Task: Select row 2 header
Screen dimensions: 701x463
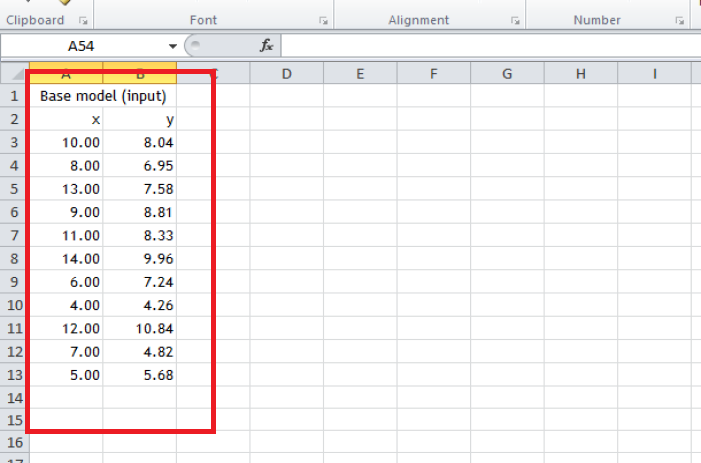Action: coord(14,119)
